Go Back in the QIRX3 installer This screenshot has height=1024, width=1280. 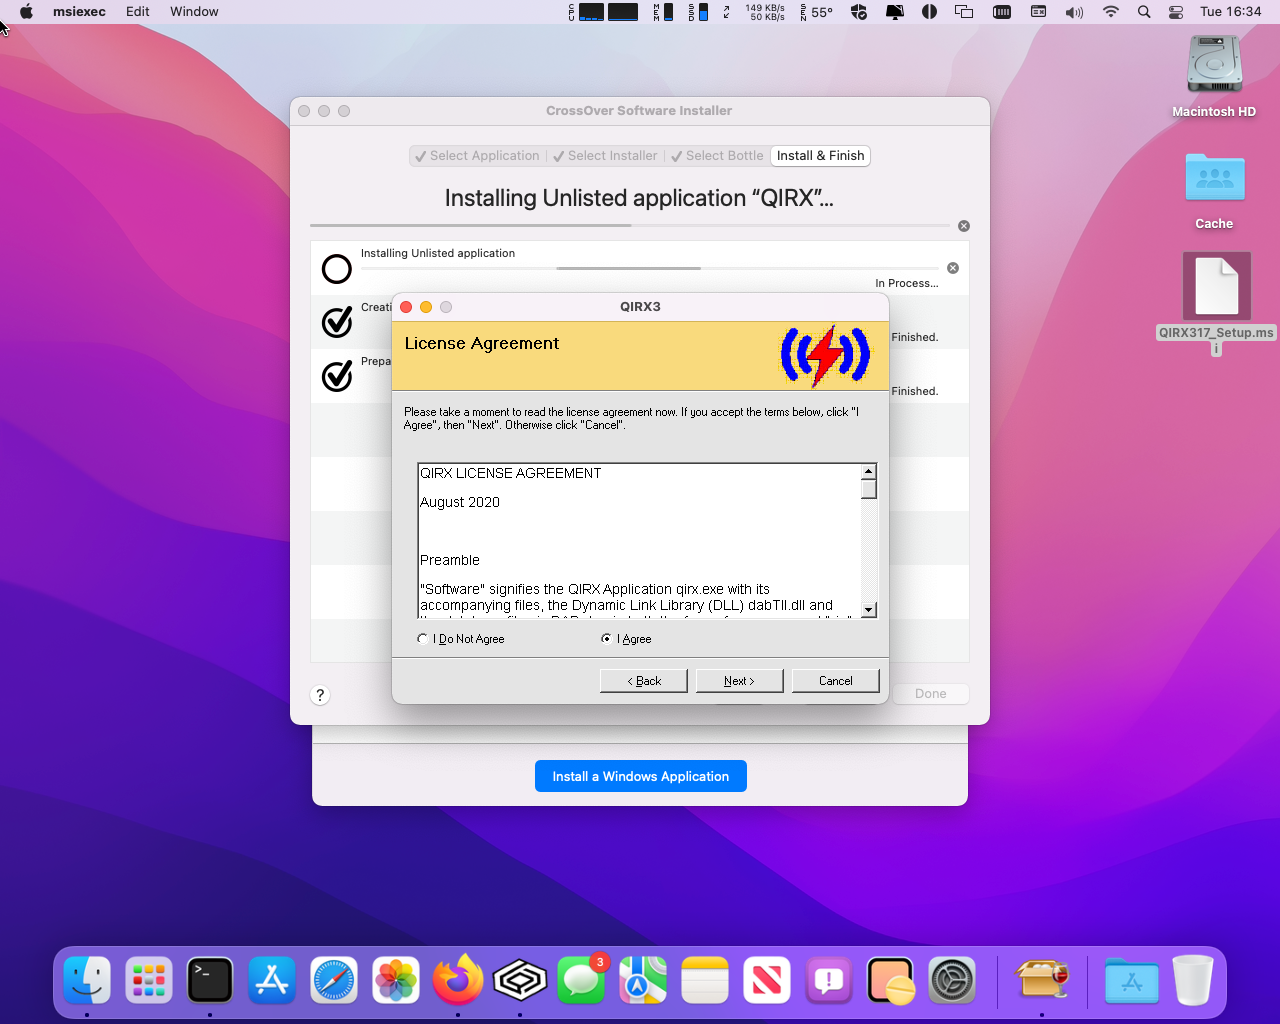pos(643,681)
